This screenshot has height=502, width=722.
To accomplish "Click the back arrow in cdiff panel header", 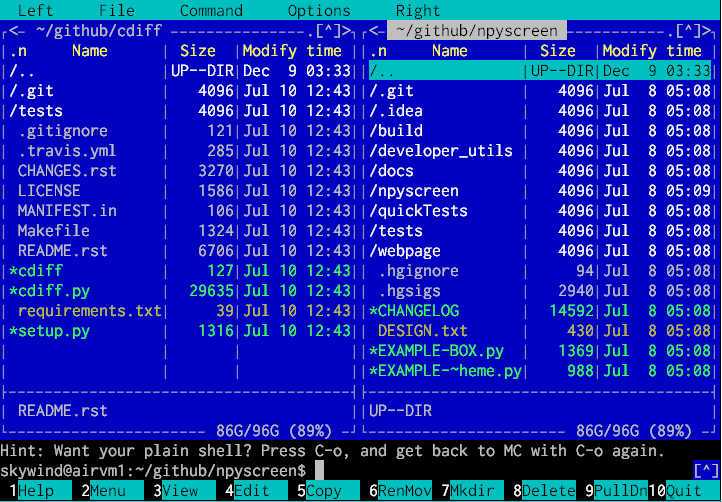I will click(x=13, y=30).
